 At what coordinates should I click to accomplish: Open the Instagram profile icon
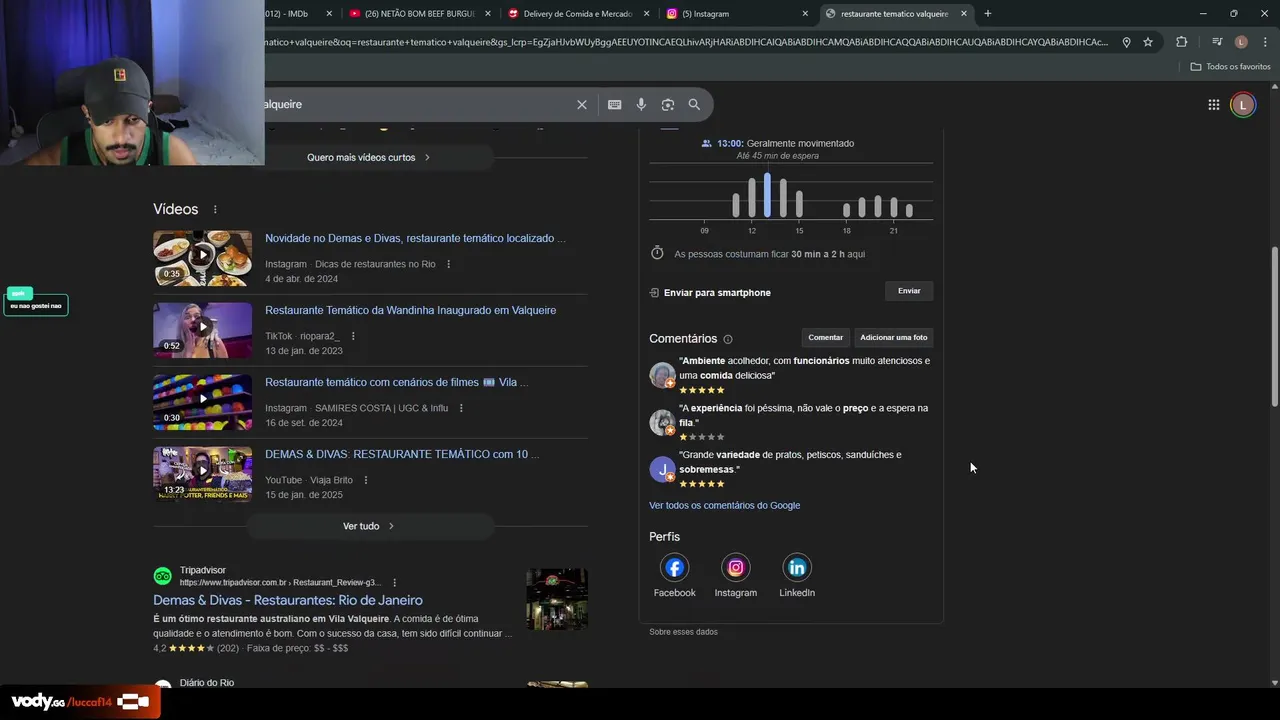tap(735, 568)
